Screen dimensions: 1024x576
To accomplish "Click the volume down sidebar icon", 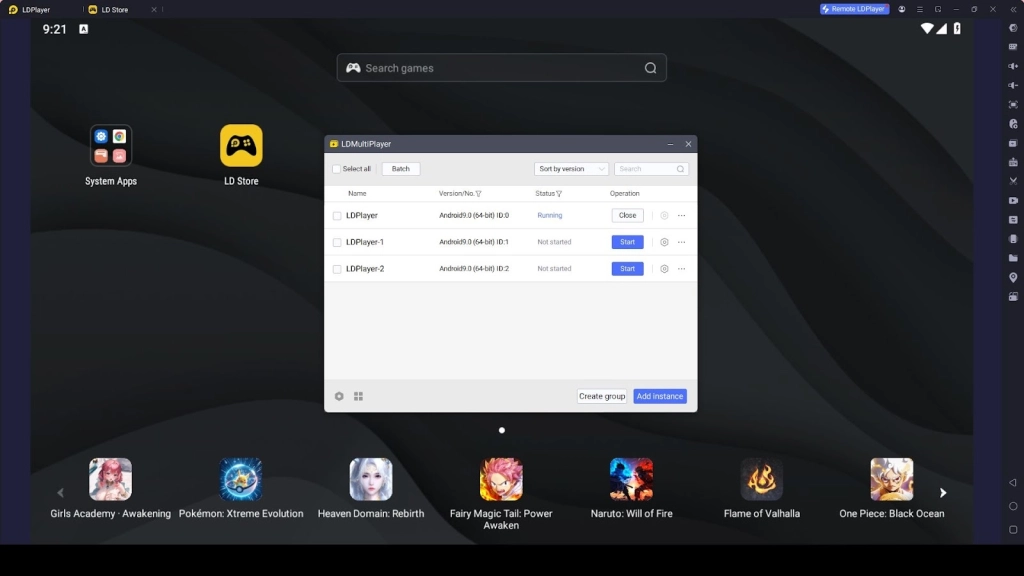I will pos(1013,86).
